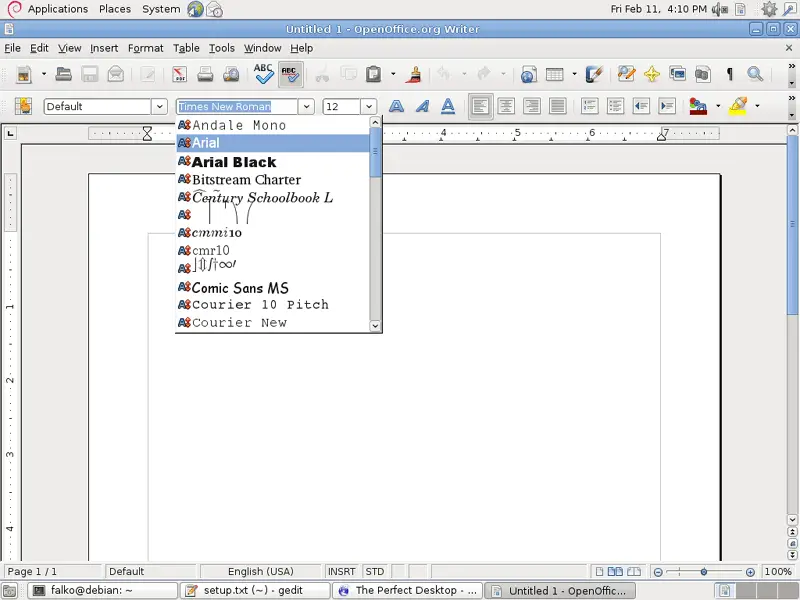
Task: Collapse the font name dropdown arrow
Action: click(306, 107)
